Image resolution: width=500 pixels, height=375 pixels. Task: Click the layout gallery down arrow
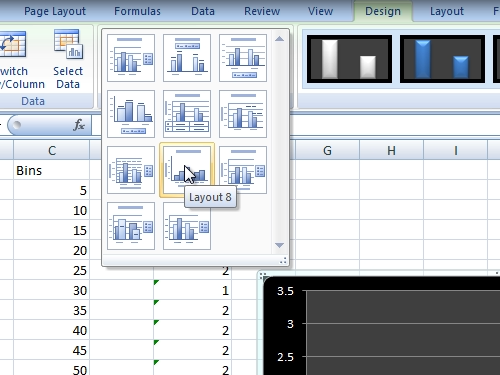coord(279,245)
